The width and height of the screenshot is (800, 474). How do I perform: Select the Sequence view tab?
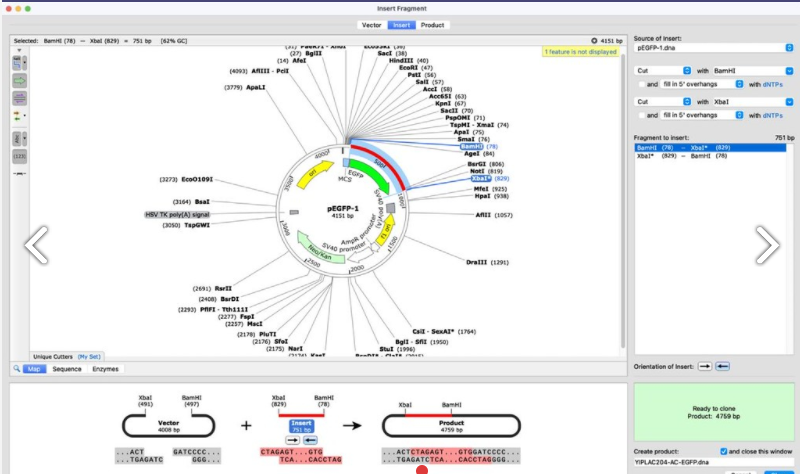click(67, 369)
